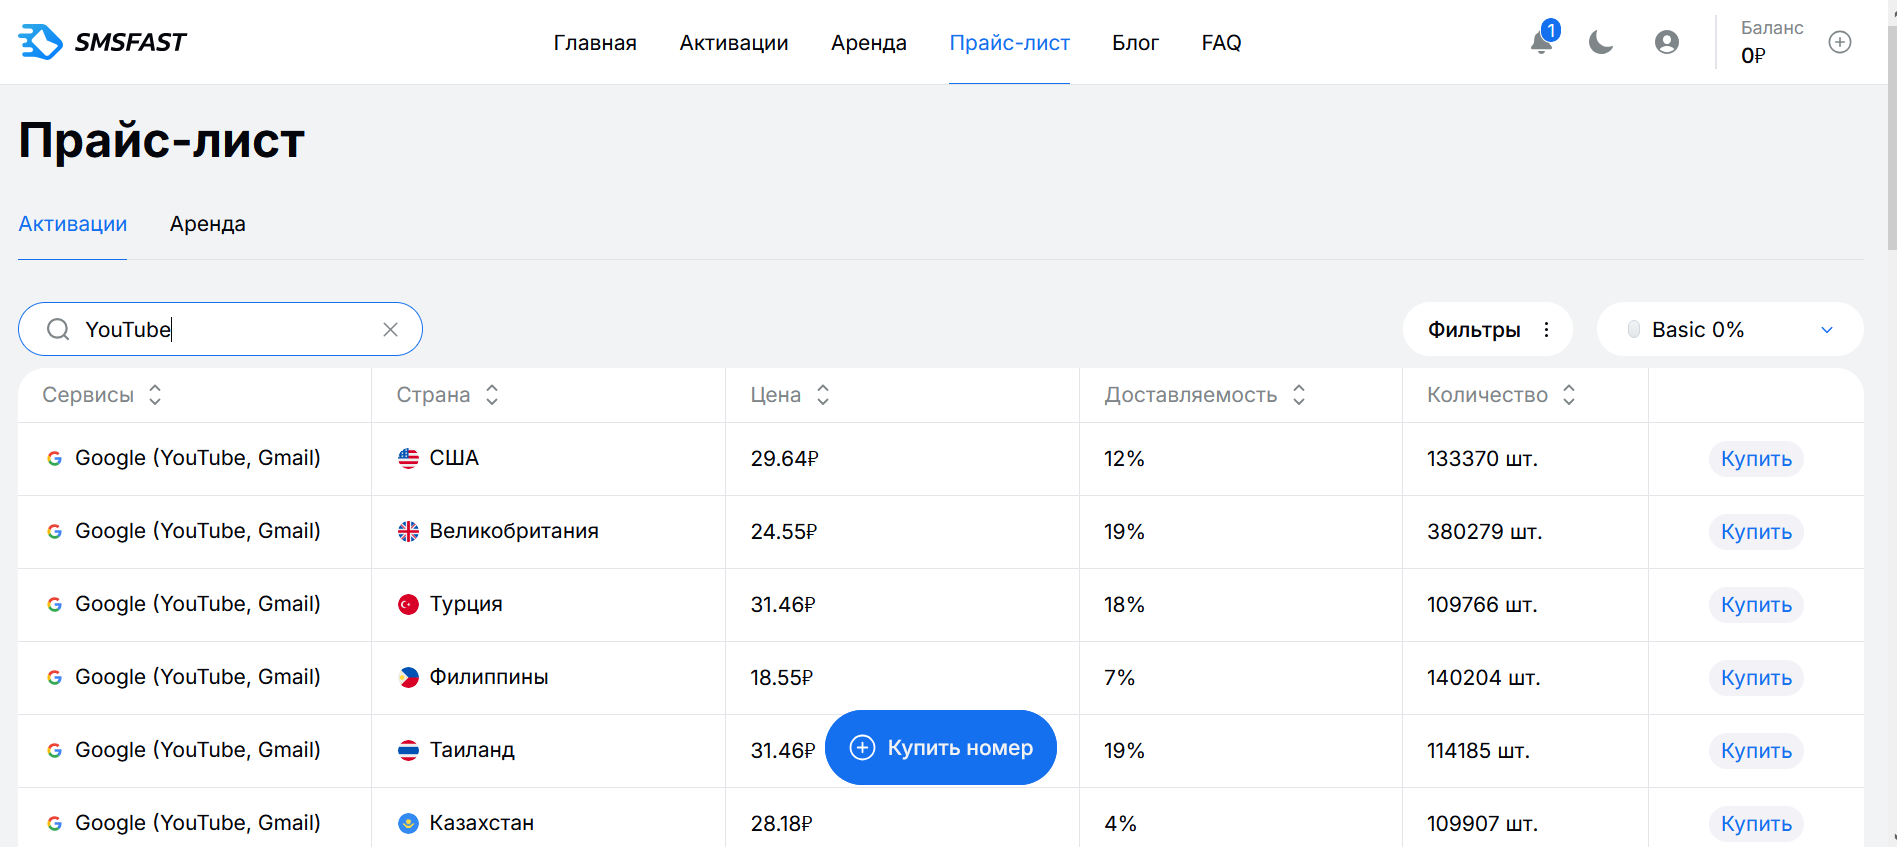The height and width of the screenshot is (847, 1897).
Task: Click the SMSFAST logo
Action: [x=102, y=42]
